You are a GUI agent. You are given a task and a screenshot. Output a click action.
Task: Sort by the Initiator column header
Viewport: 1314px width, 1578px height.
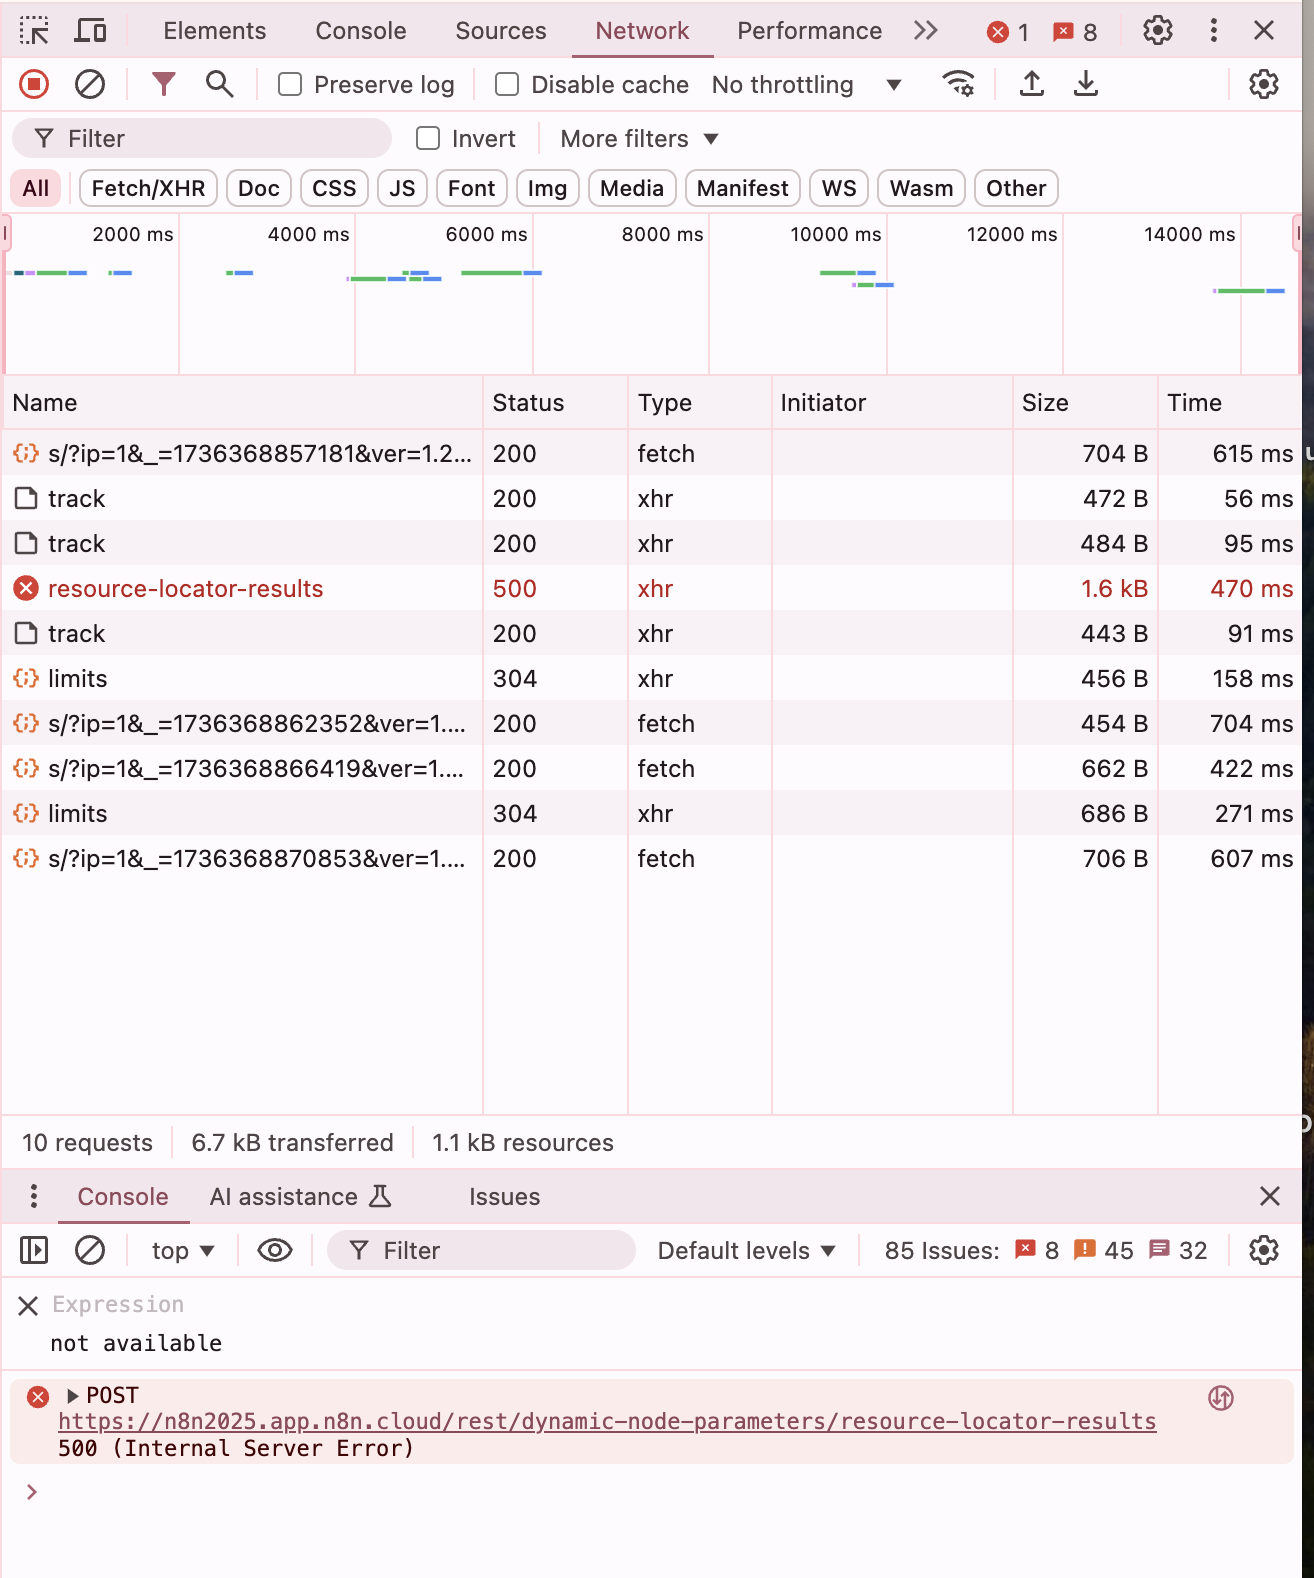[892, 403]
